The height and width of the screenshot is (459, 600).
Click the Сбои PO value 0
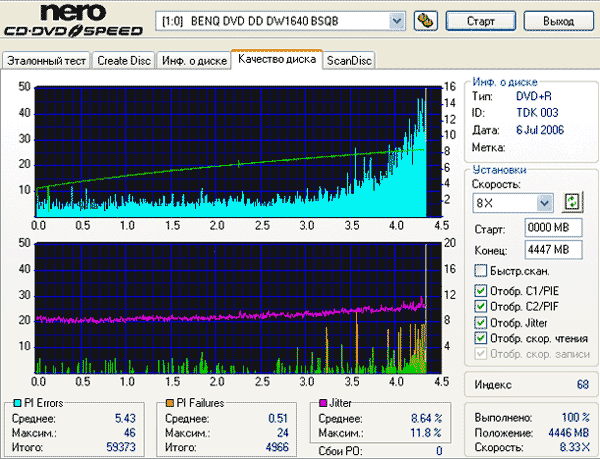(439, 451)
